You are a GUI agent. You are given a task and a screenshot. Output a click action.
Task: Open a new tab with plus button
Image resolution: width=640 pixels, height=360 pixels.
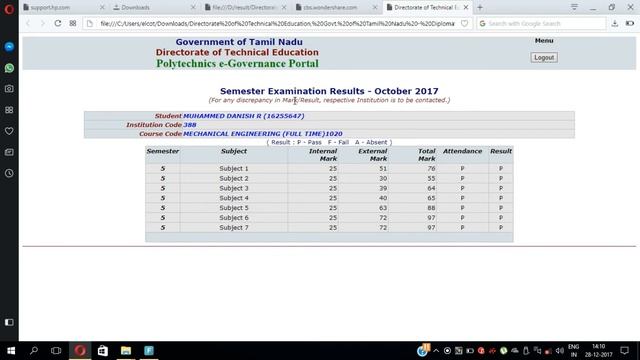480,7
